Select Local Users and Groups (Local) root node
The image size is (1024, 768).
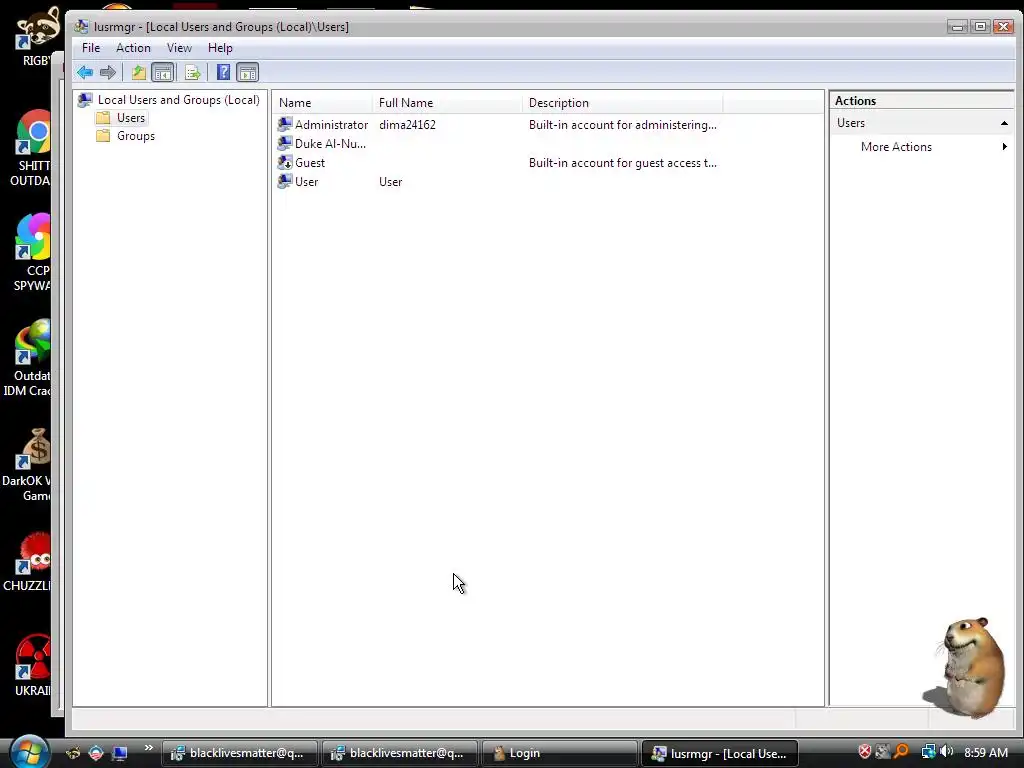[x=178, y=100]
